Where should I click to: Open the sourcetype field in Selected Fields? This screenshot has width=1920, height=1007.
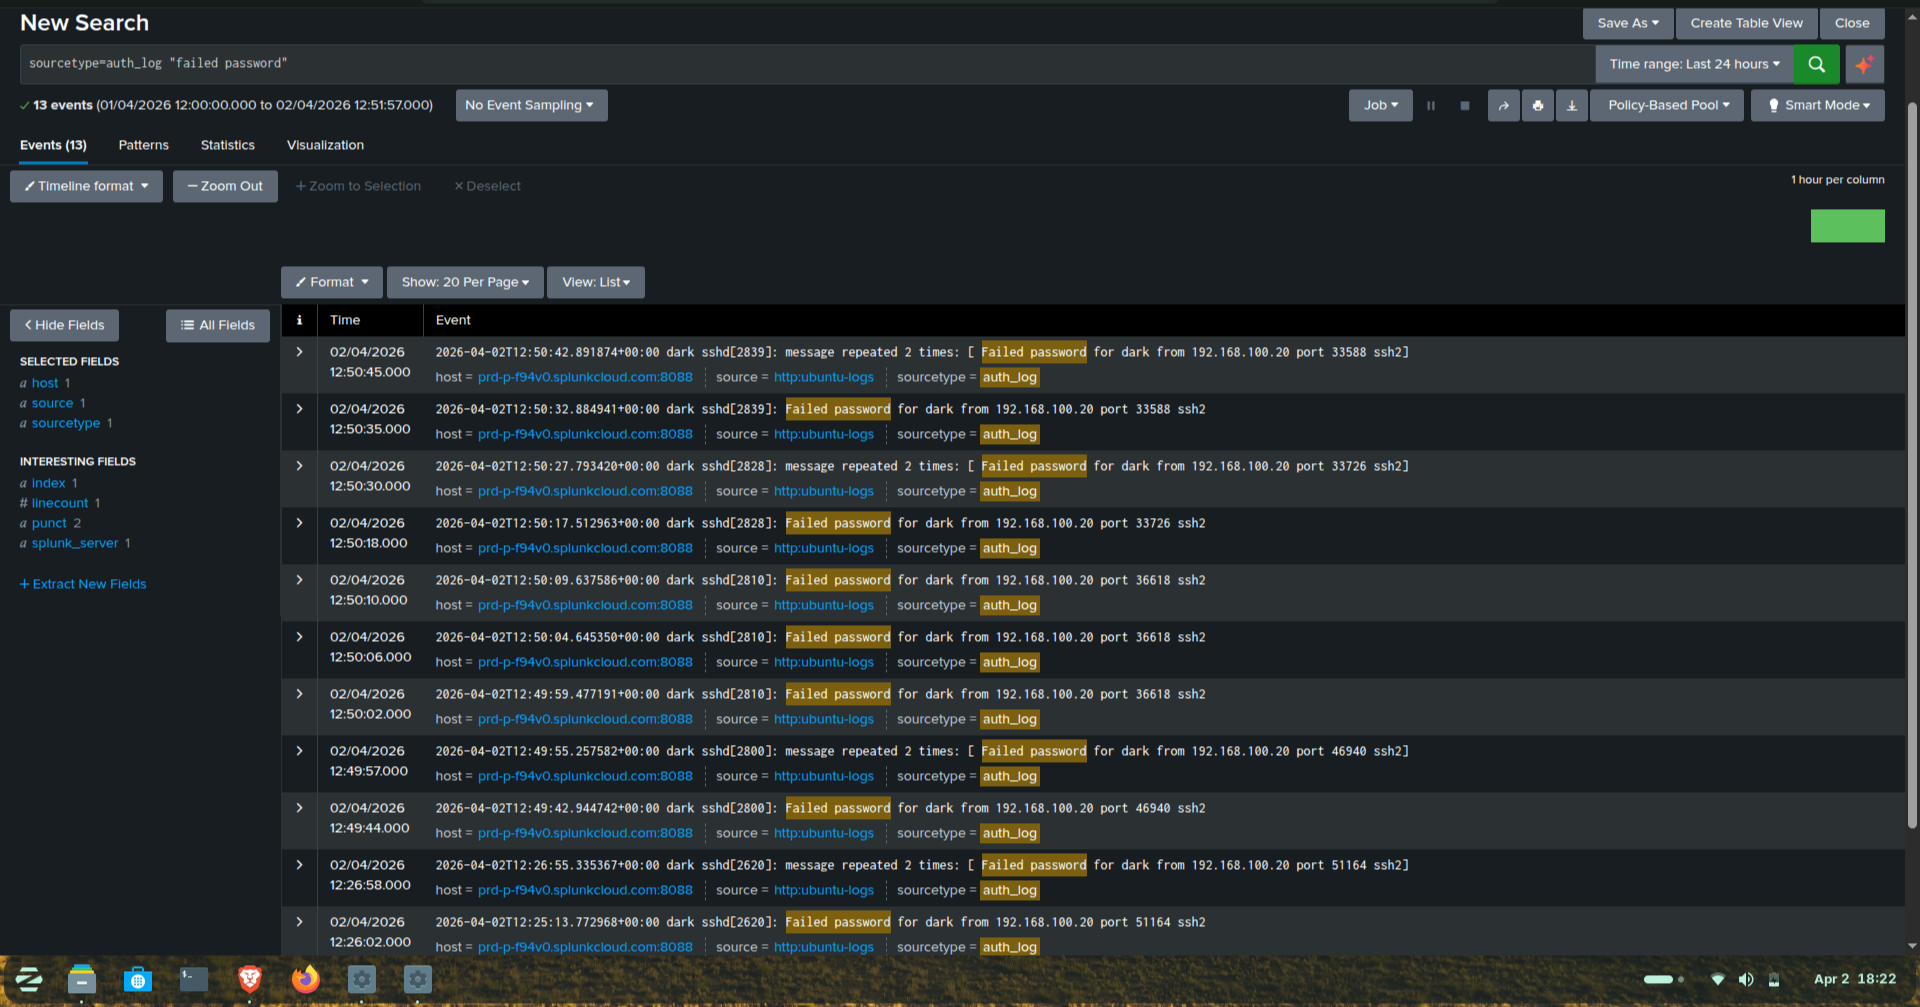tap(66, 423)
